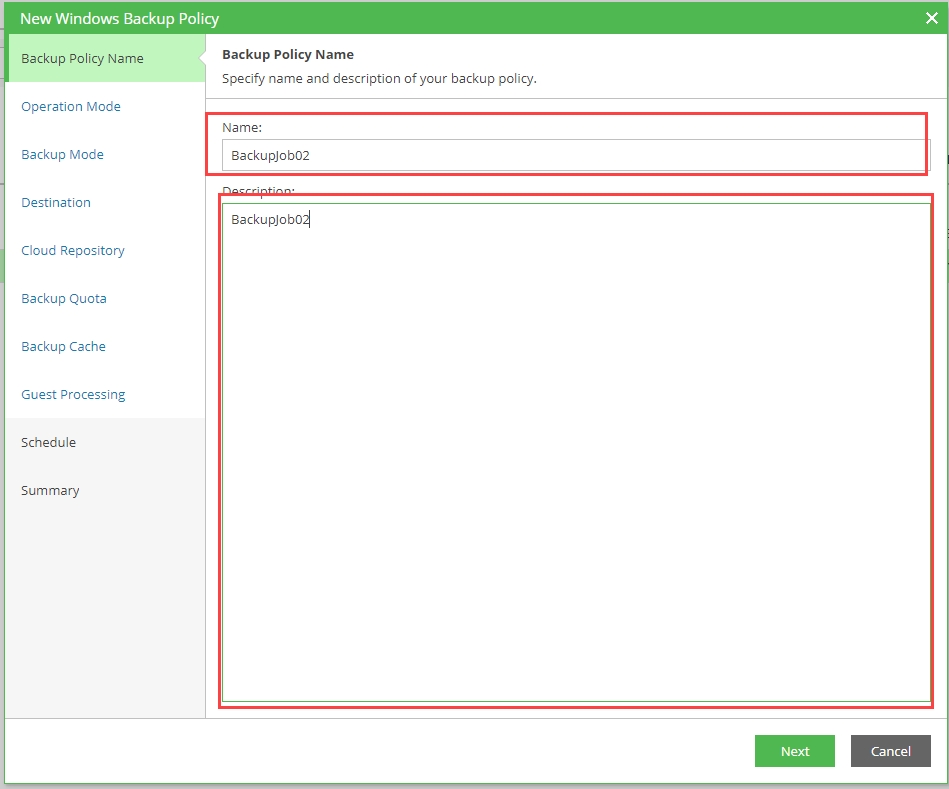Cancel the backup policy wizard
949x789 pixels.
click(890, 751)
